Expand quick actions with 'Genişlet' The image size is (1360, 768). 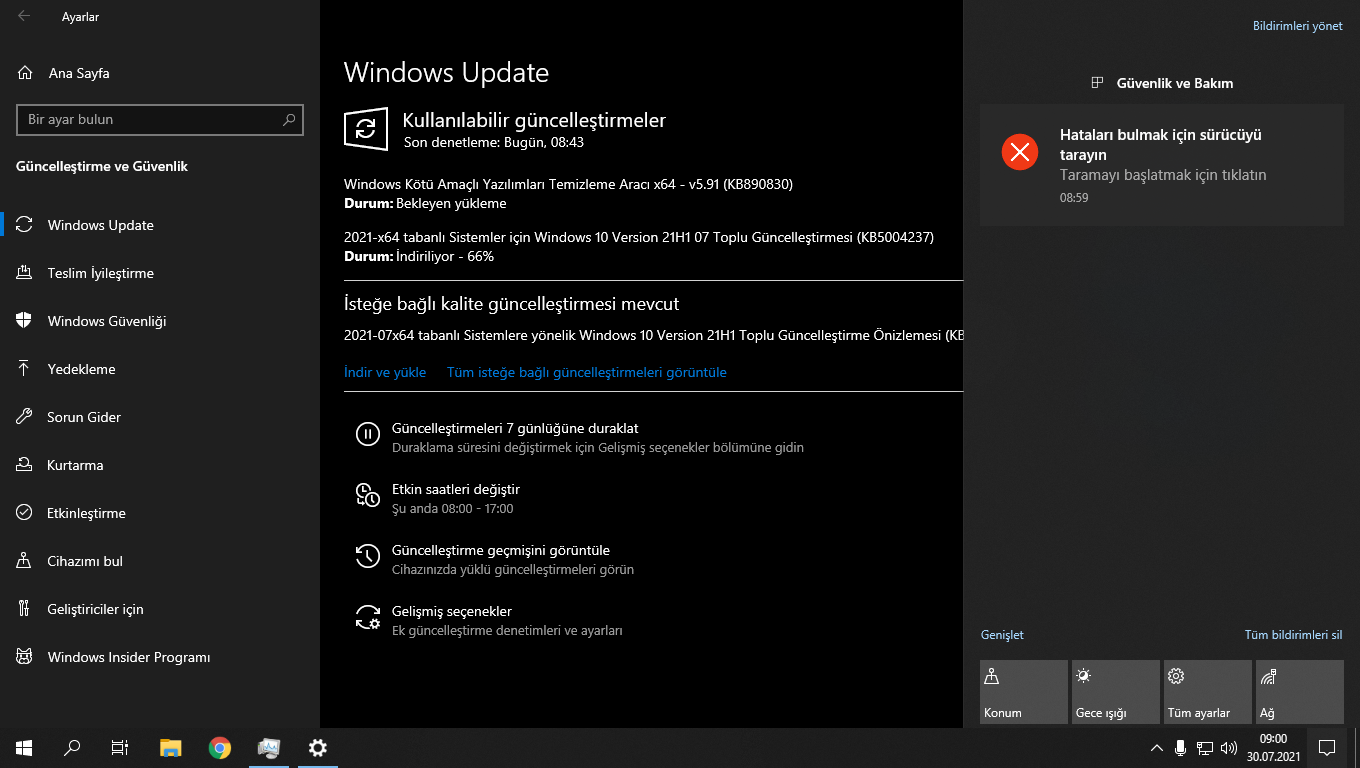pos(1002,635)
